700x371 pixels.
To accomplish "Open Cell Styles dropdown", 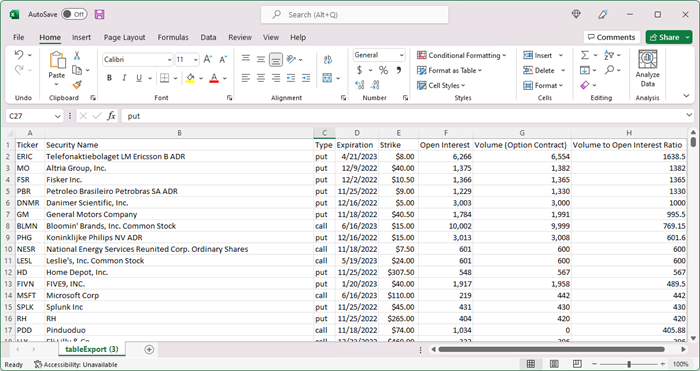I will (441, 85).
